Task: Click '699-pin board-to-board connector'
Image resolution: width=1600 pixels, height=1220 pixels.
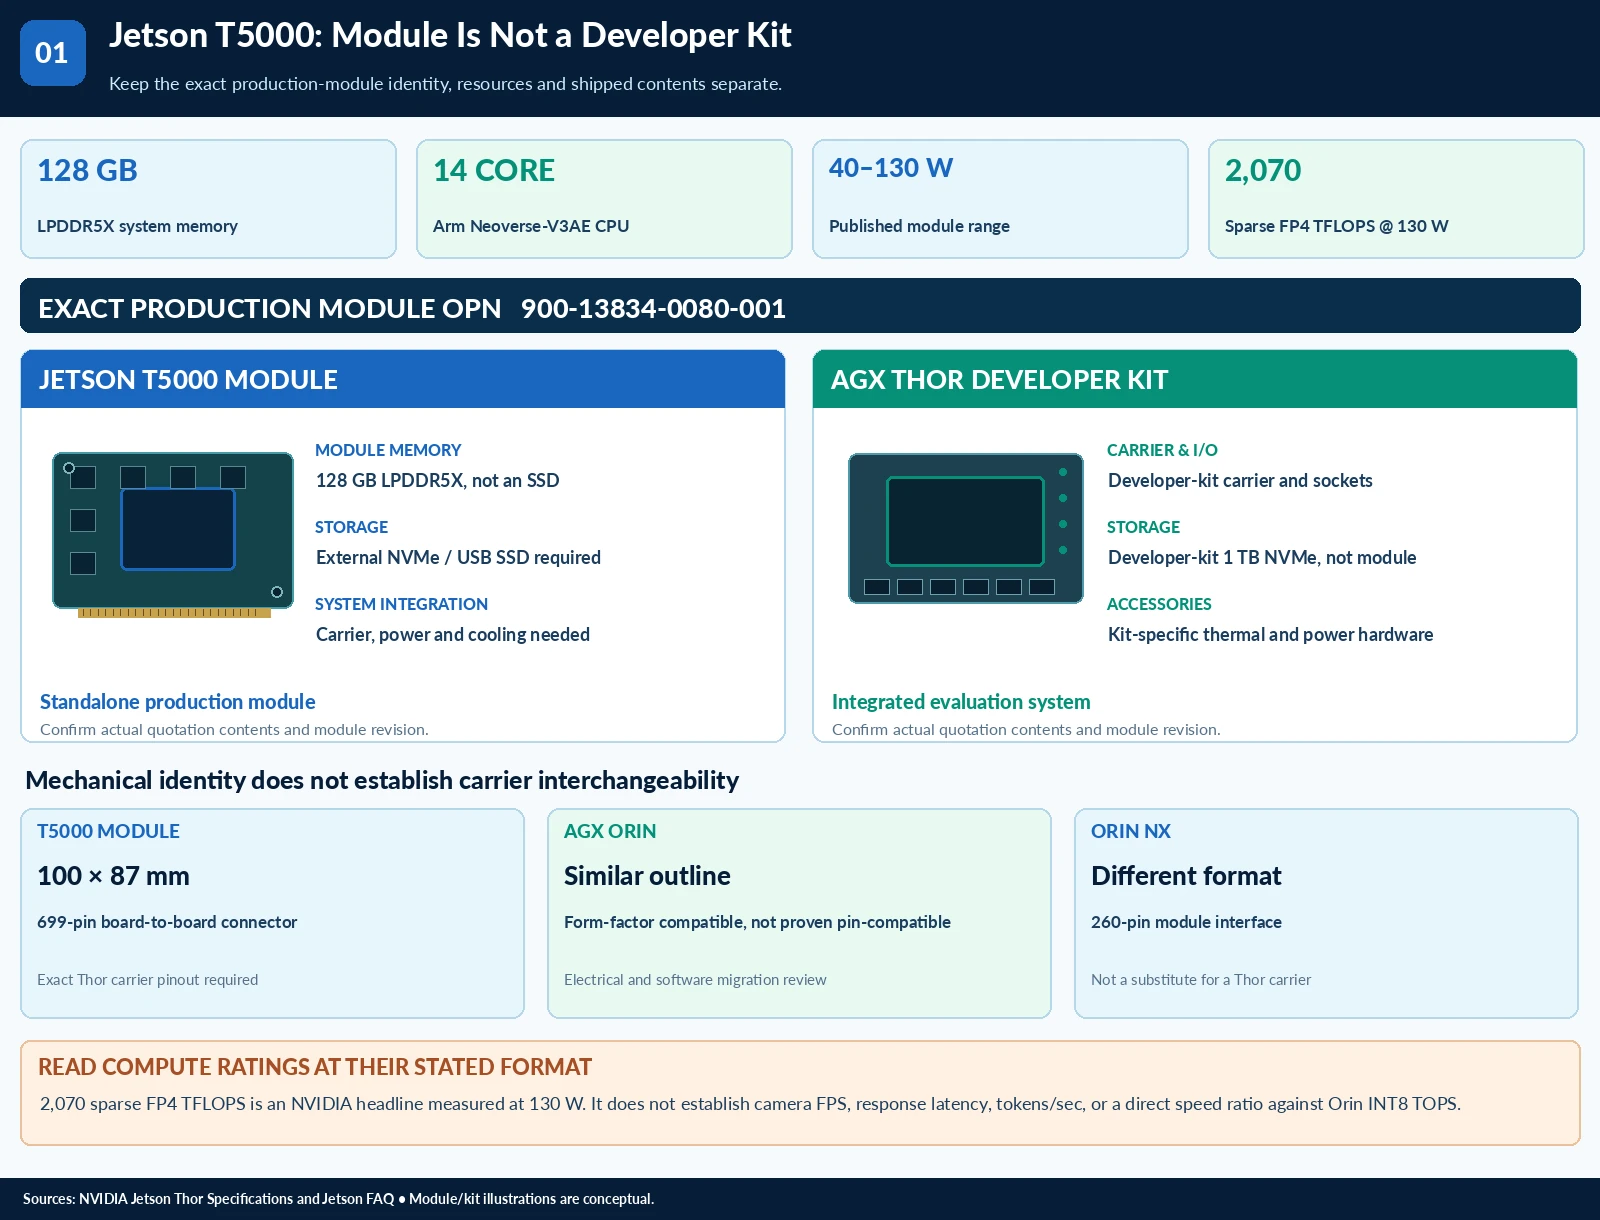Action: click(167, 921)
